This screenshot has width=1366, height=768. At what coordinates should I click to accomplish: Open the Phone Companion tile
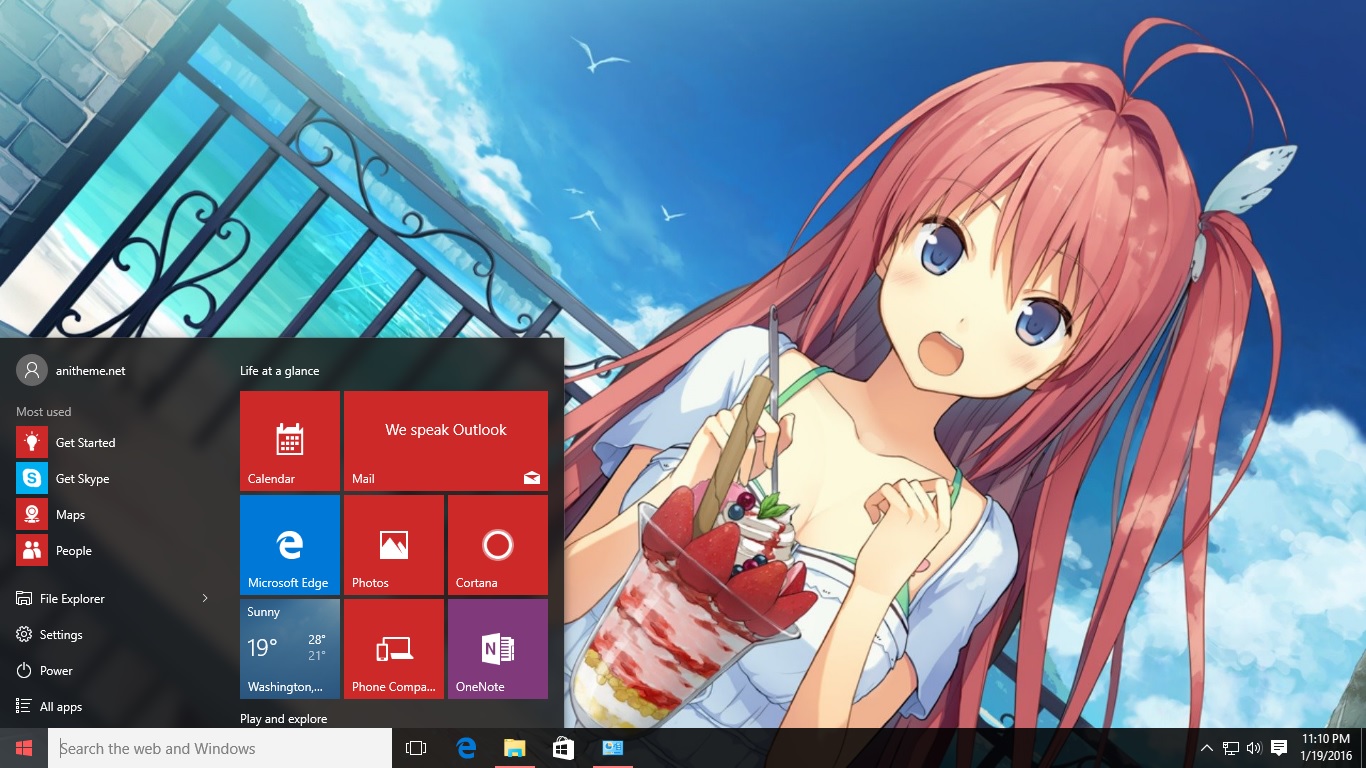(394, 649)
